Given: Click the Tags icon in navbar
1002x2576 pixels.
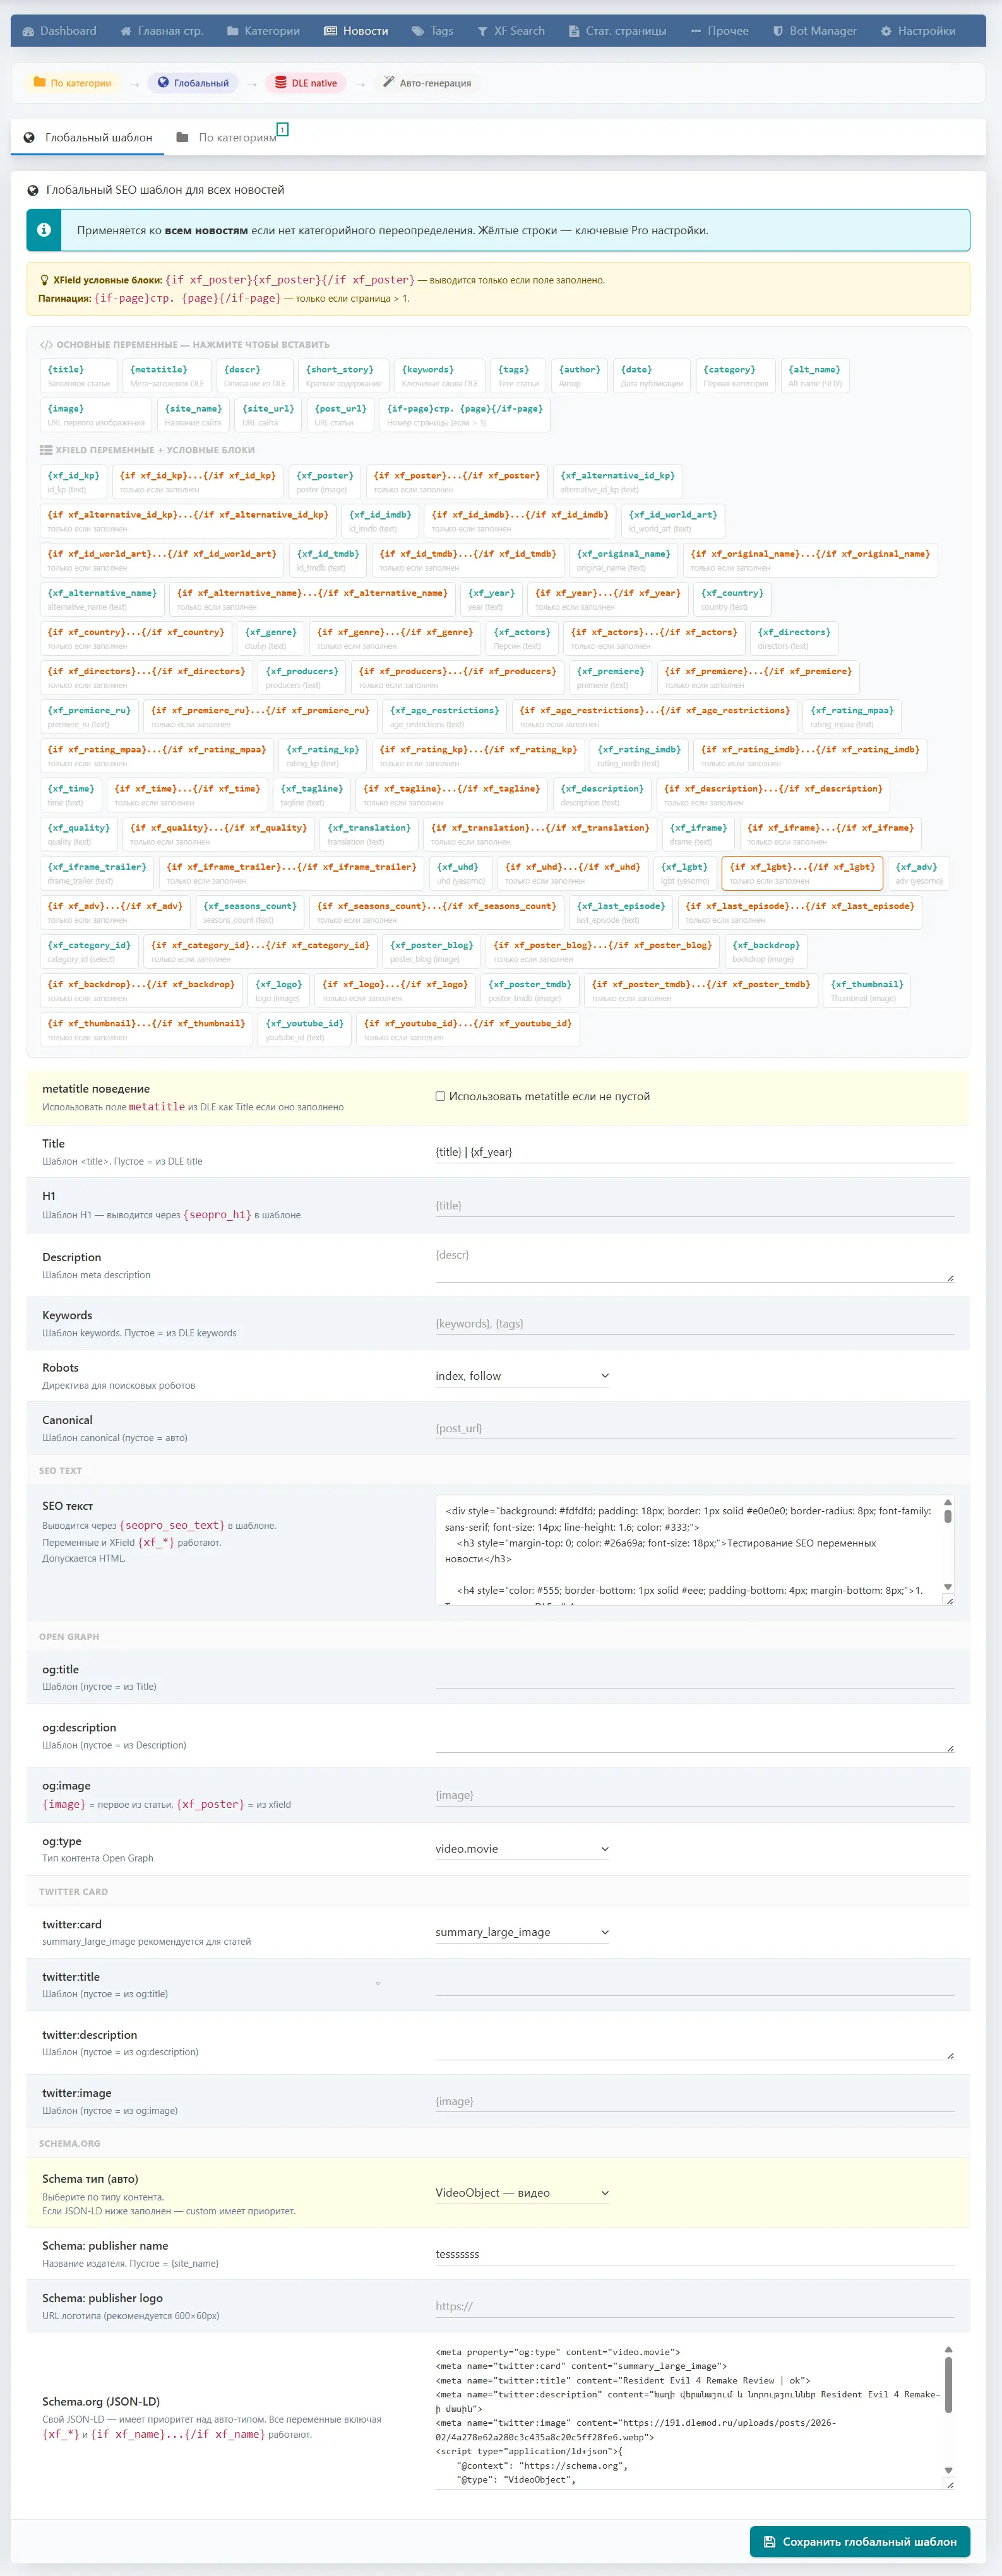Looking at the screenshot, I should coord(418,31).
